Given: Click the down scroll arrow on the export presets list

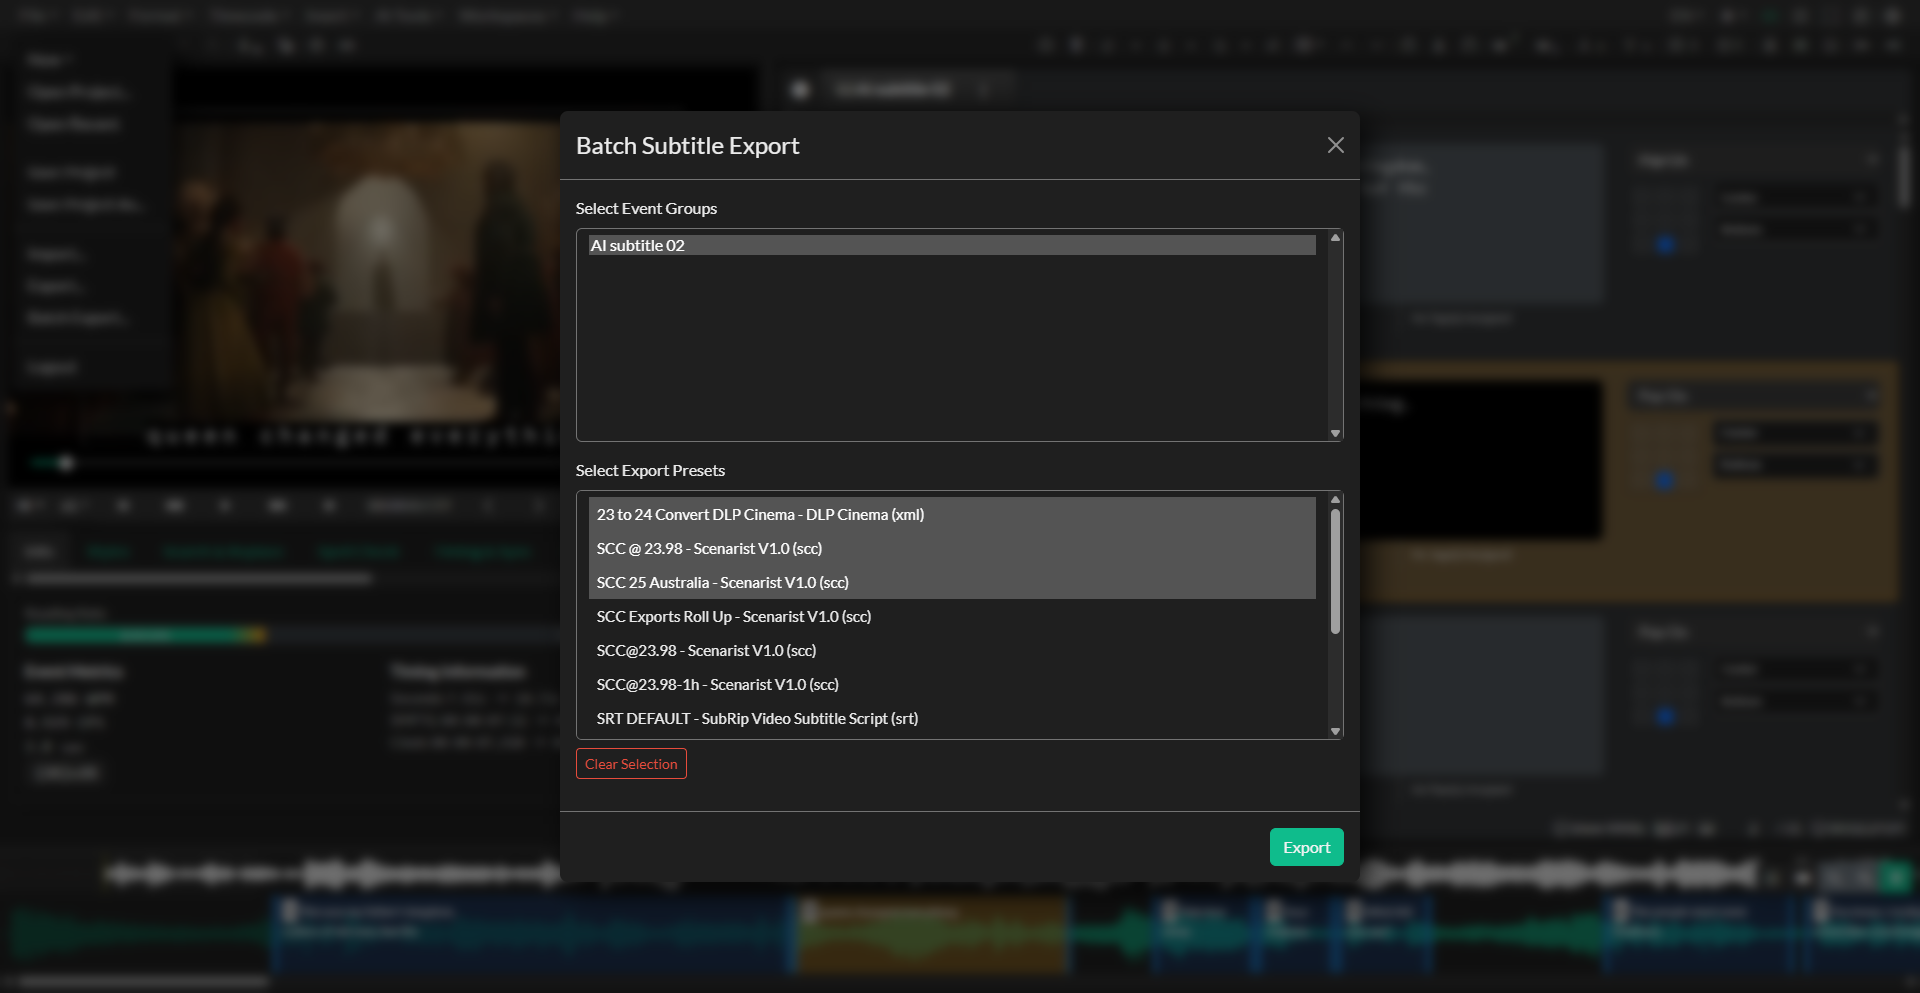Looking at the screenshot, I should 1334,731.
